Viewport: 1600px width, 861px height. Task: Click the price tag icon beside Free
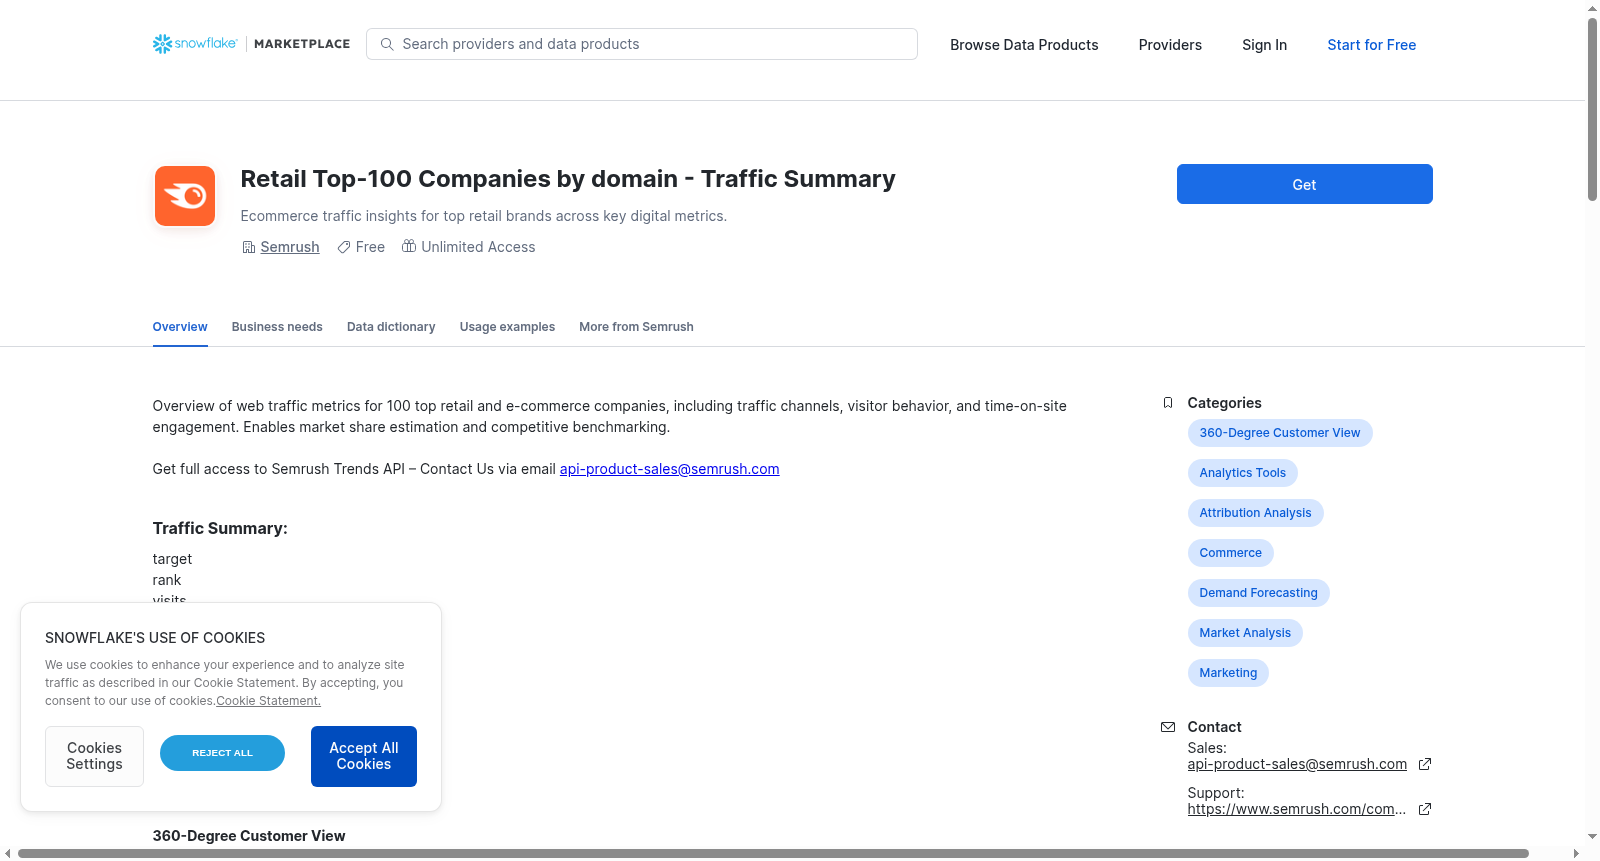344,247
